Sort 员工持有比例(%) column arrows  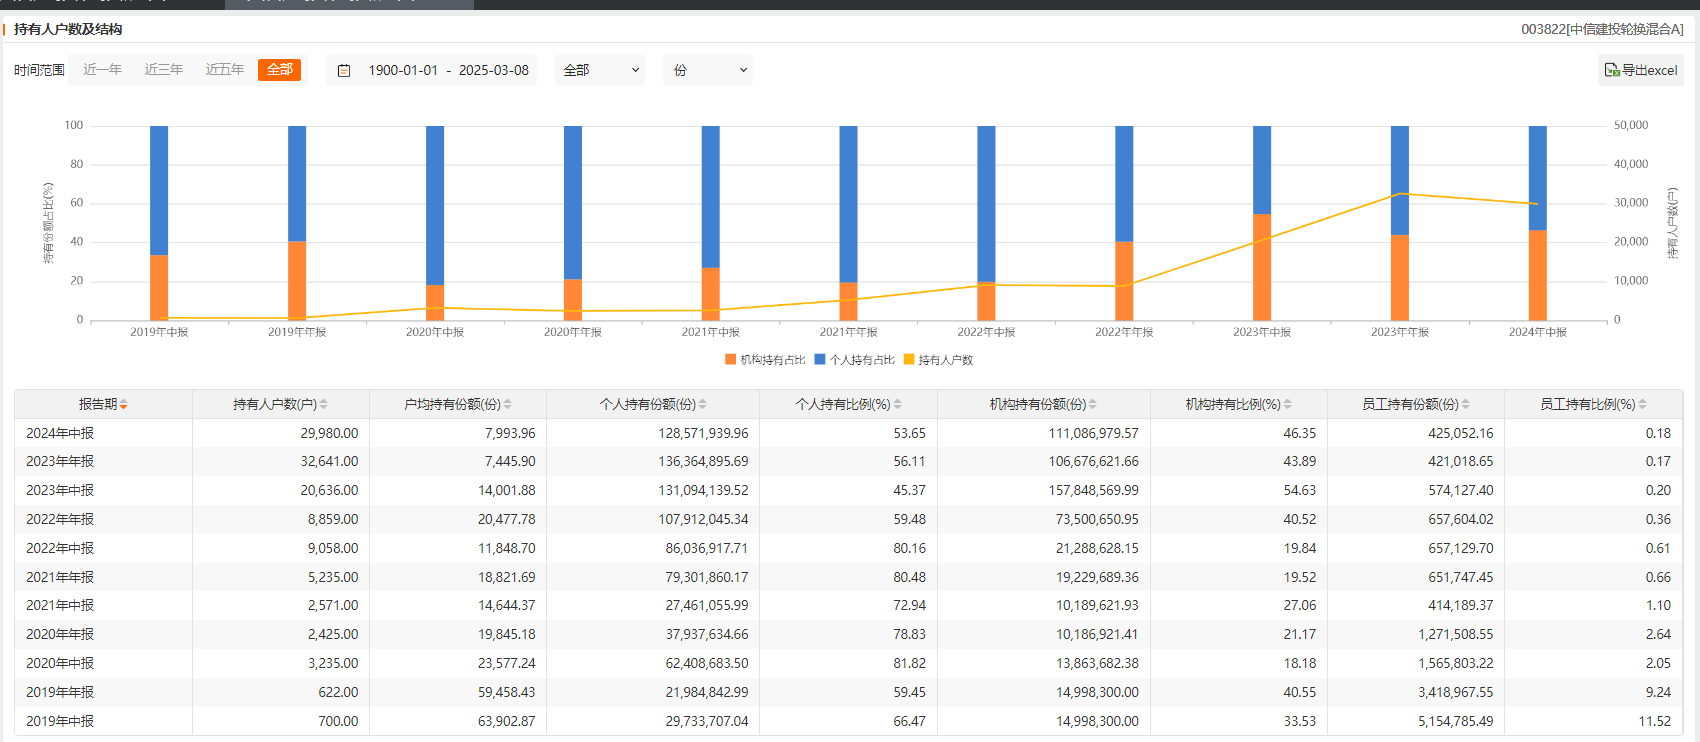point(1643,405)
